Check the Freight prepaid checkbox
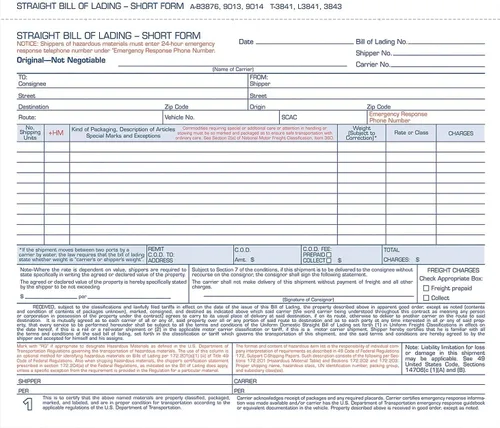Screen dimensions: 500x428 [426, 288]
